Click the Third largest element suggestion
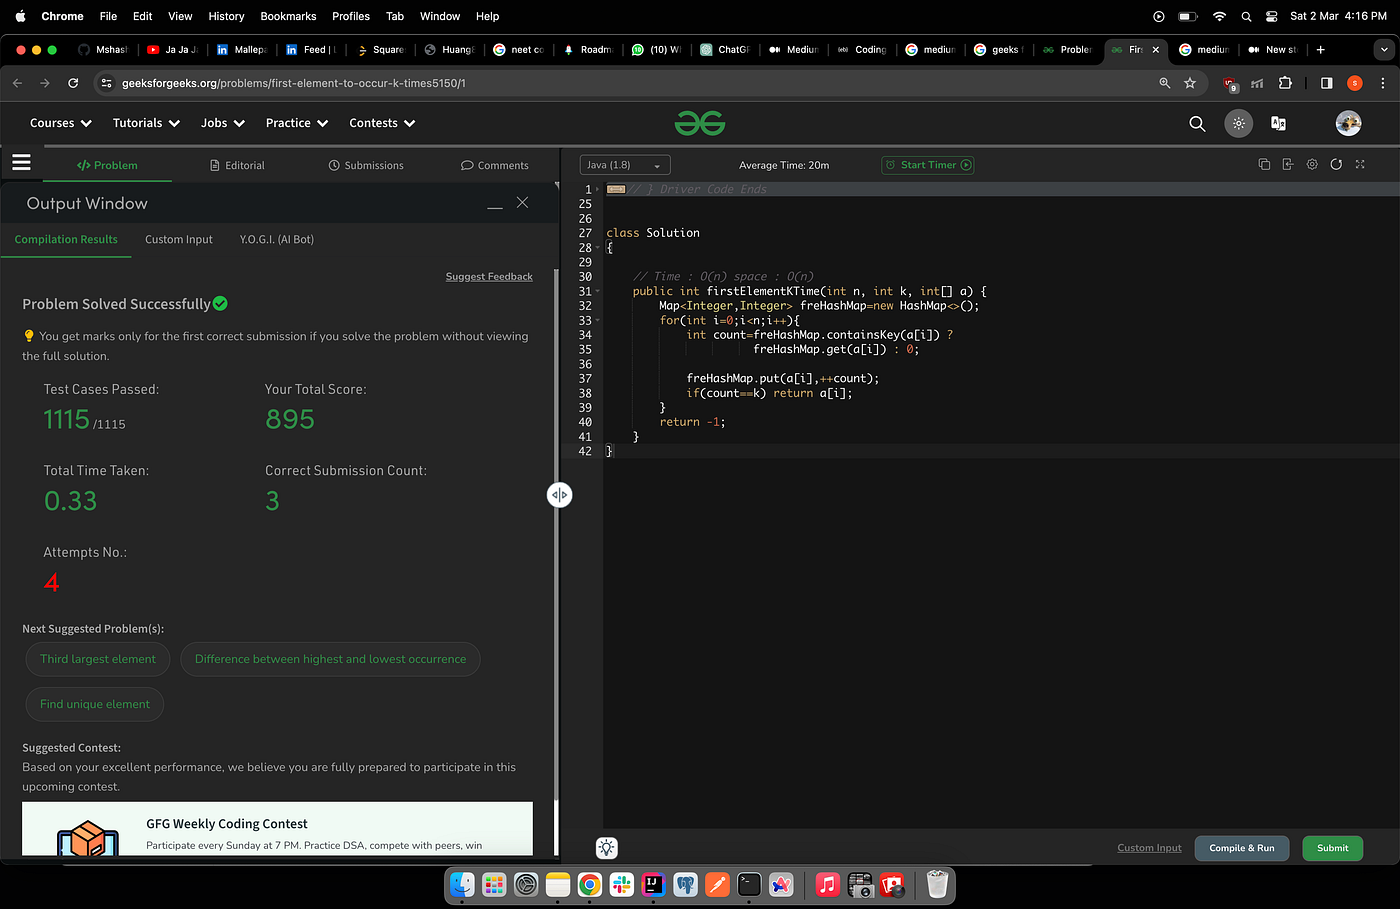The image size is (1400, 909). click(x=98, y=659)
